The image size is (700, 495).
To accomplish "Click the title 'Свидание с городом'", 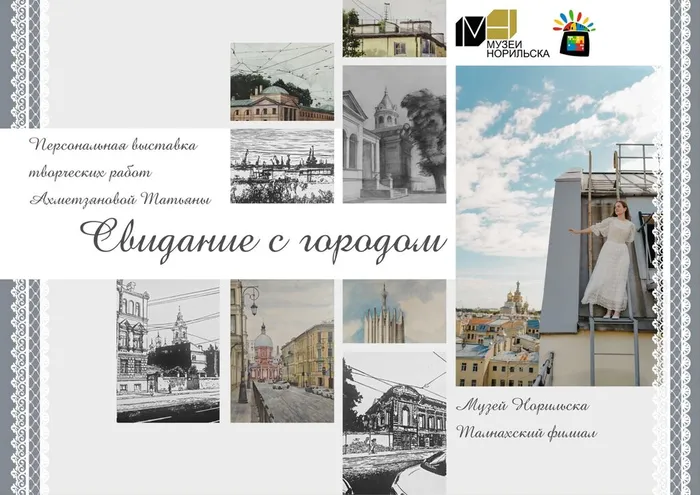I will (x=263, y=240).
